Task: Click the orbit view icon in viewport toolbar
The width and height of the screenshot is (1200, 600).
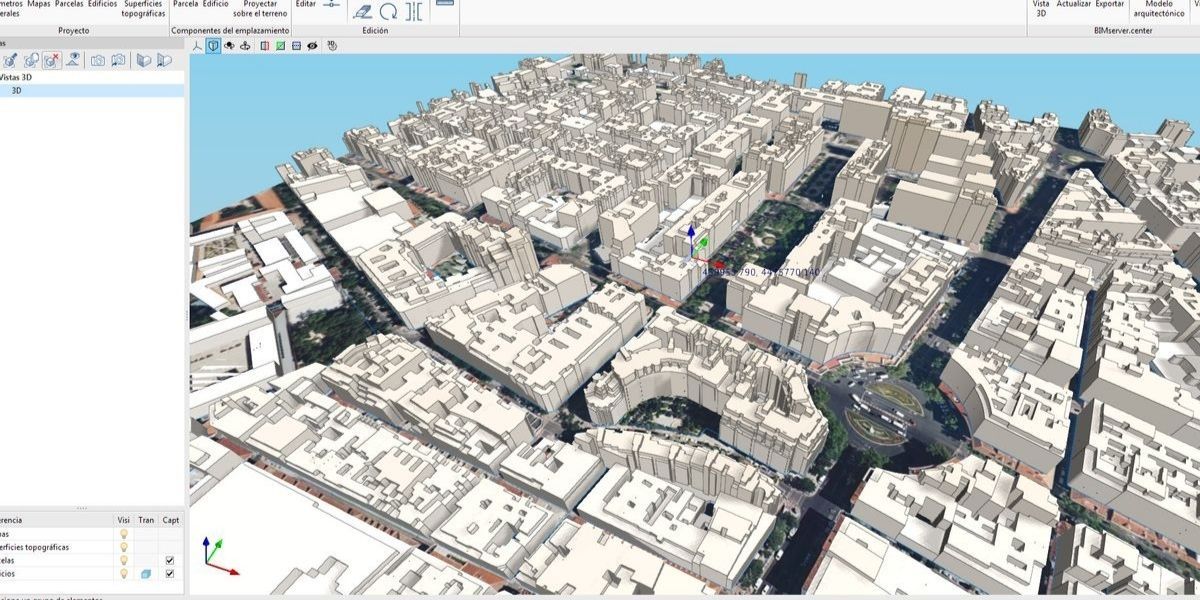Action: click(245, 46)
